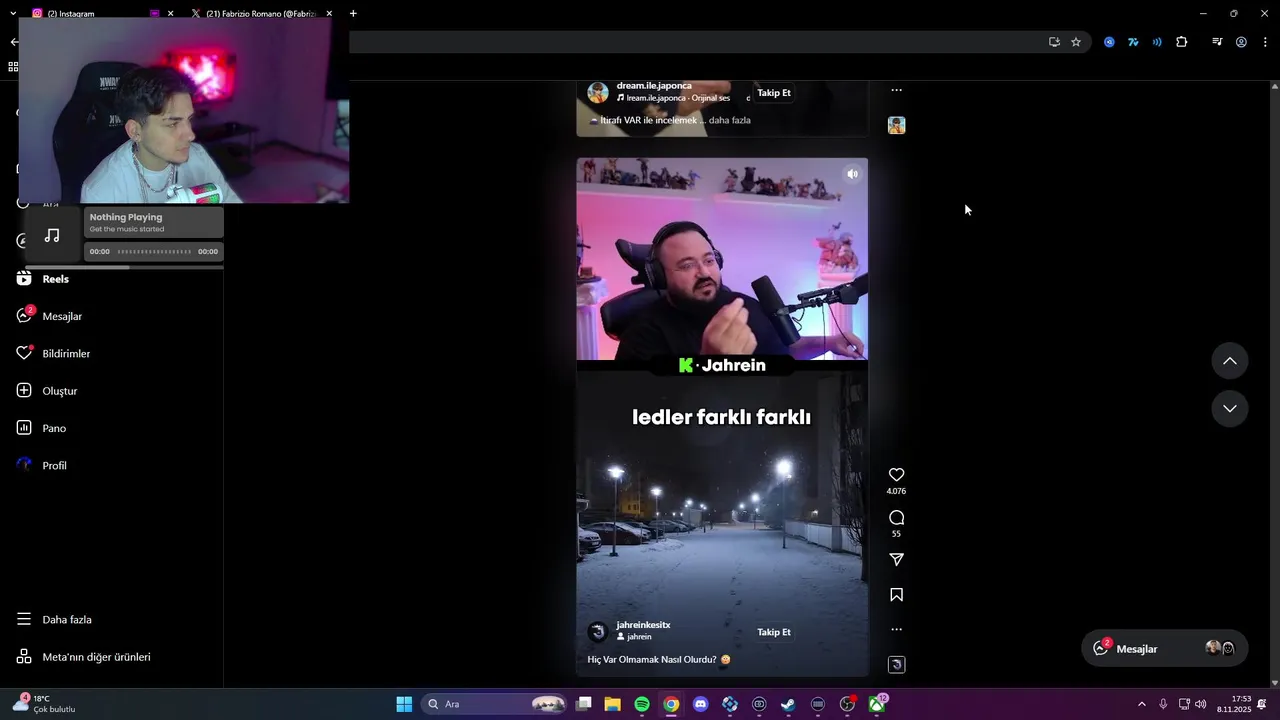The width and height of the screenshot is (1280, 720).
Task: Open the tab search dropdown
Action: tap(13, 13)
